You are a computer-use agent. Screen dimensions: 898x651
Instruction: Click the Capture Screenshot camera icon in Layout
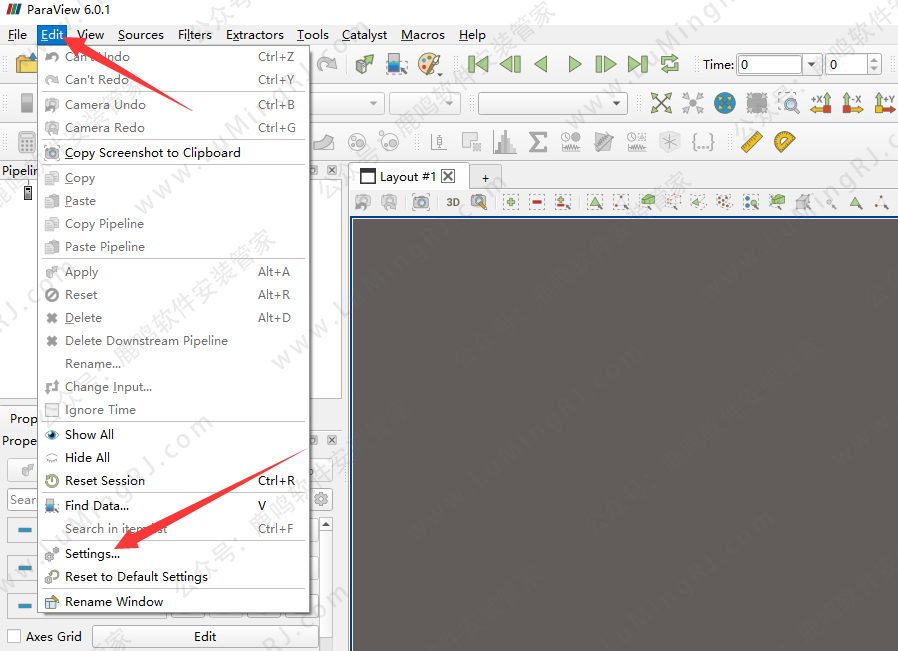click(421, 202)
